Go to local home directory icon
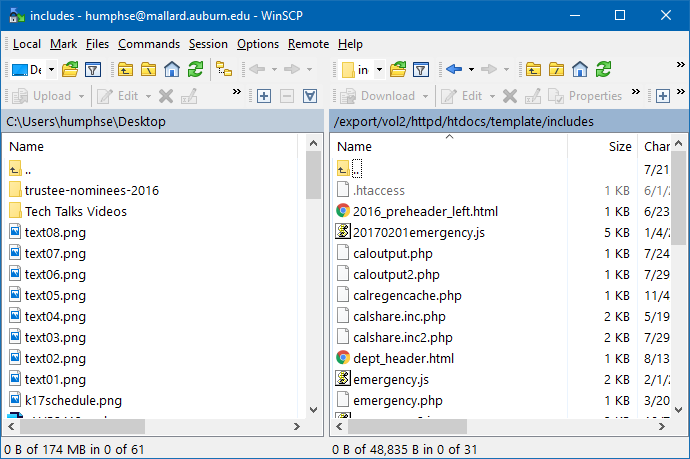The image size is (690, 459). pos(172,70)
